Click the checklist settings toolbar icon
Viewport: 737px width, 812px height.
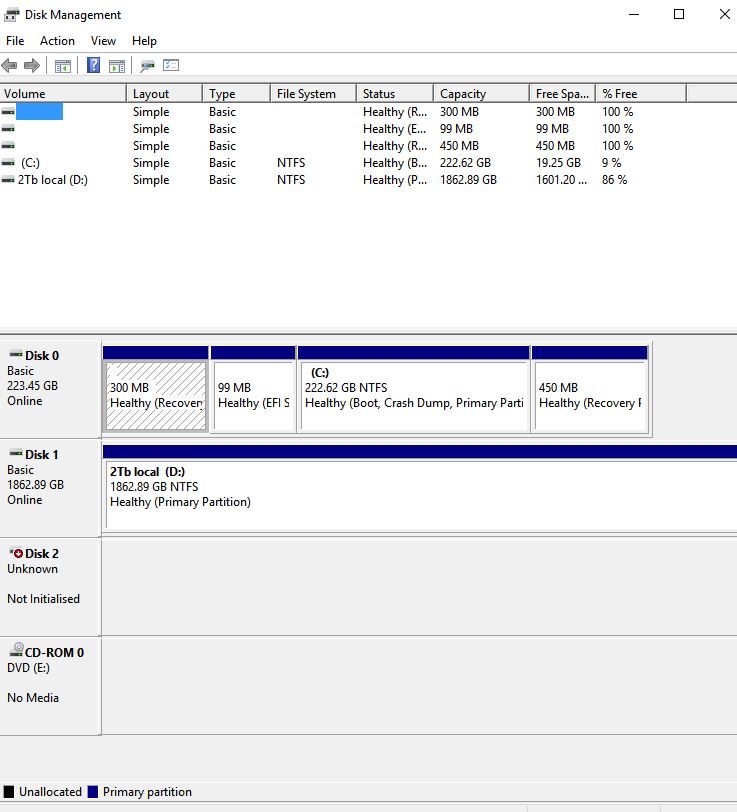point(171,65)
